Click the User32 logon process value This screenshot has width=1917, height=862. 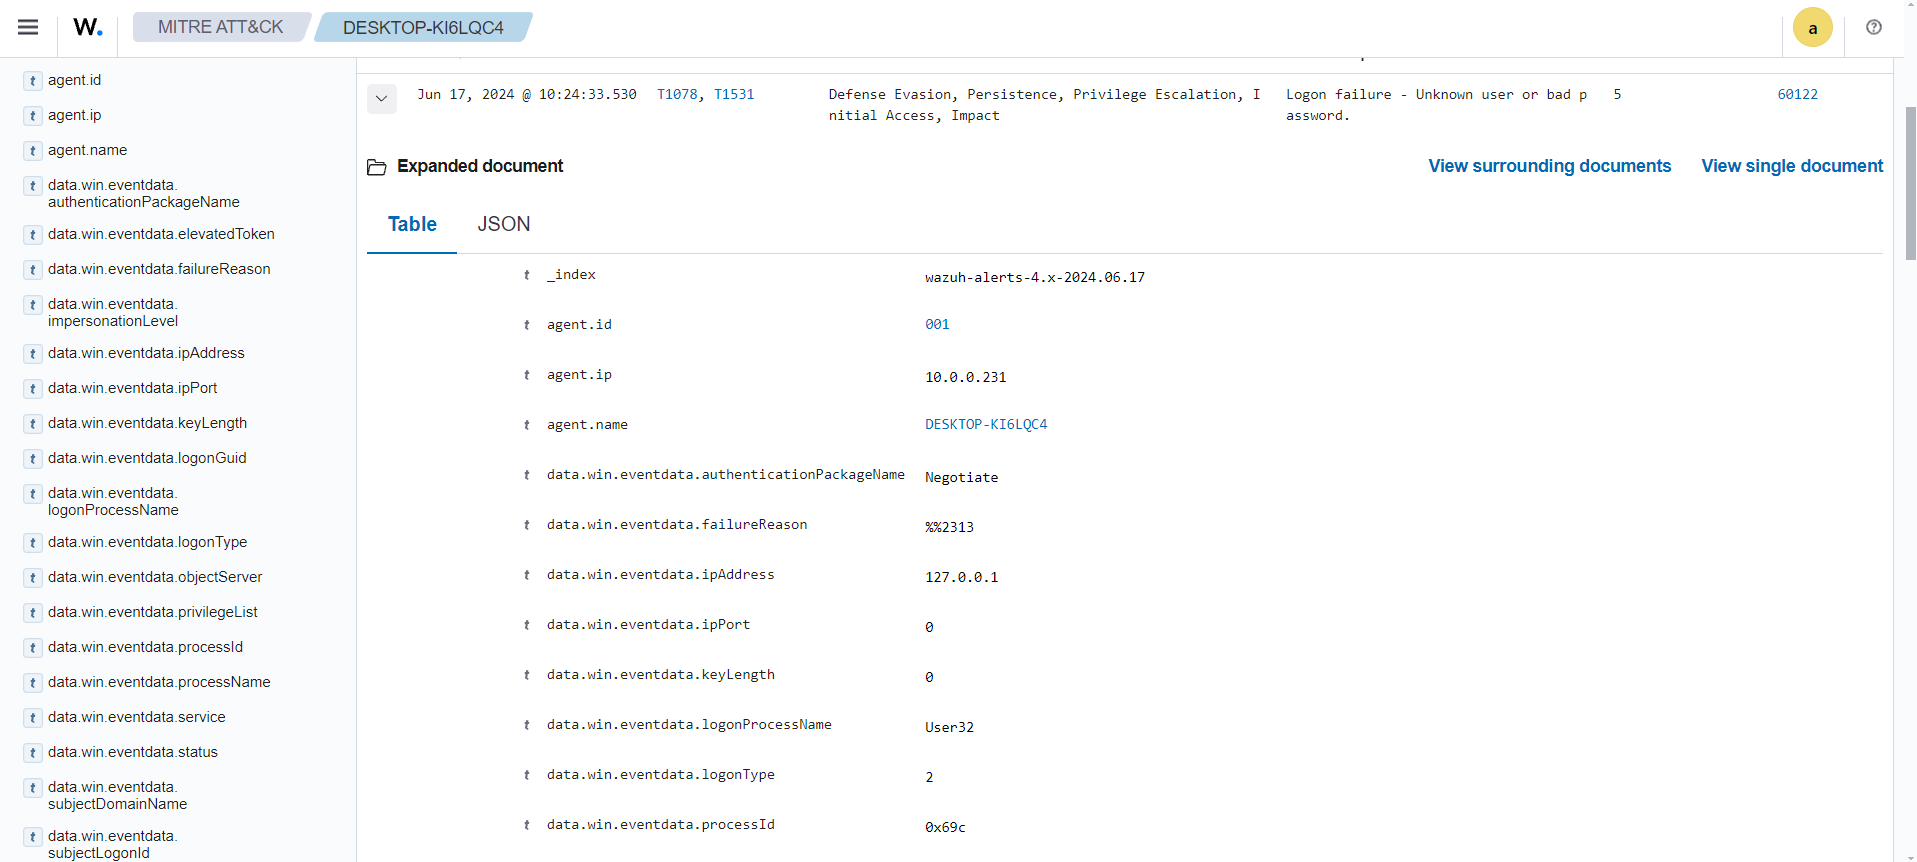click(949, 727)
